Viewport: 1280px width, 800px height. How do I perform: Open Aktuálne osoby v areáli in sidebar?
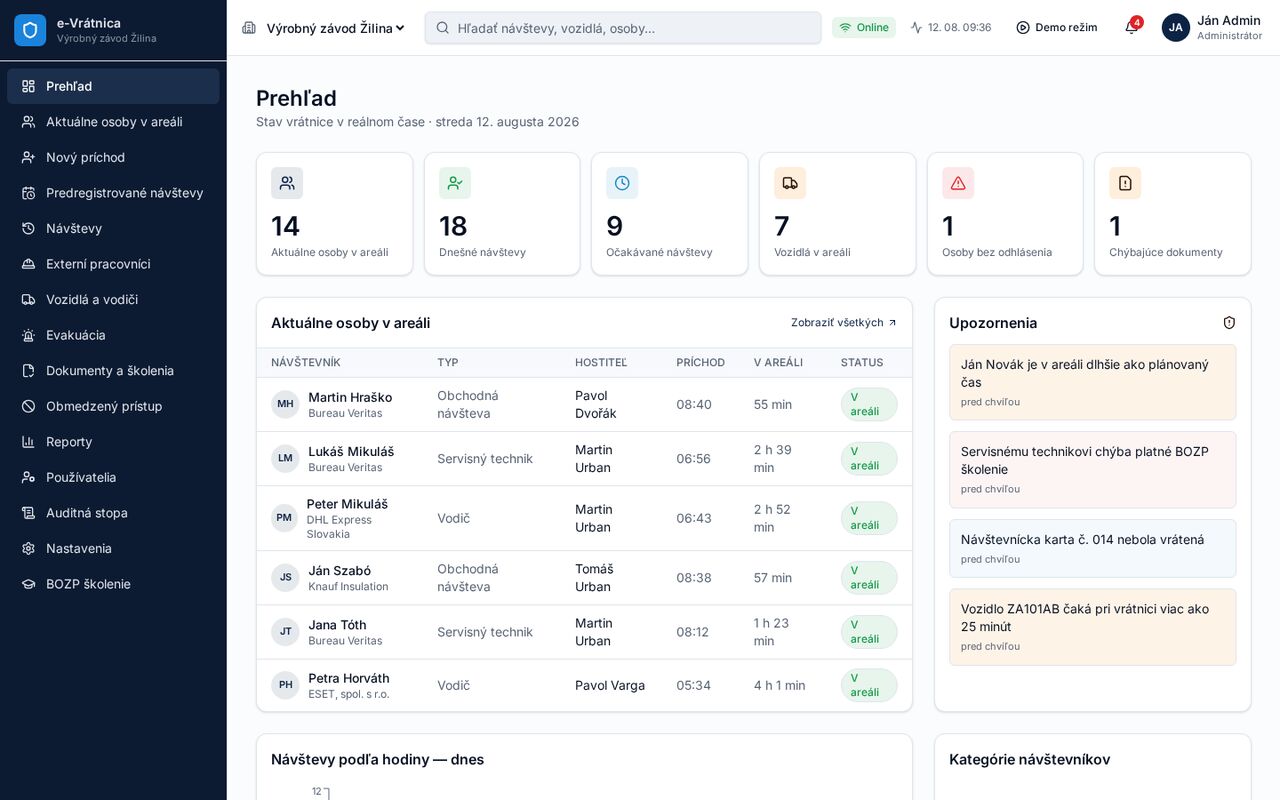(x=113, y=122)
